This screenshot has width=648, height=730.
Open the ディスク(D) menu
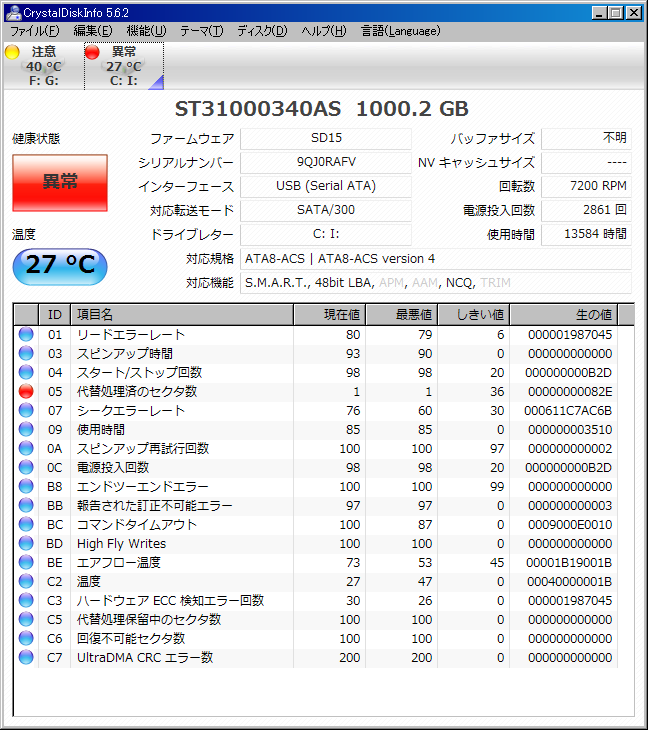262,31
